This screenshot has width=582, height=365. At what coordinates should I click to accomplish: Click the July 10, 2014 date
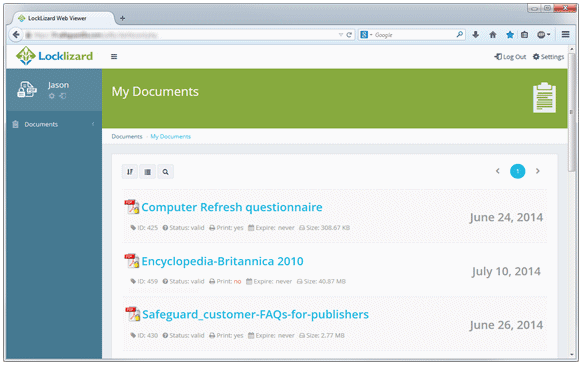click(506, 271)
